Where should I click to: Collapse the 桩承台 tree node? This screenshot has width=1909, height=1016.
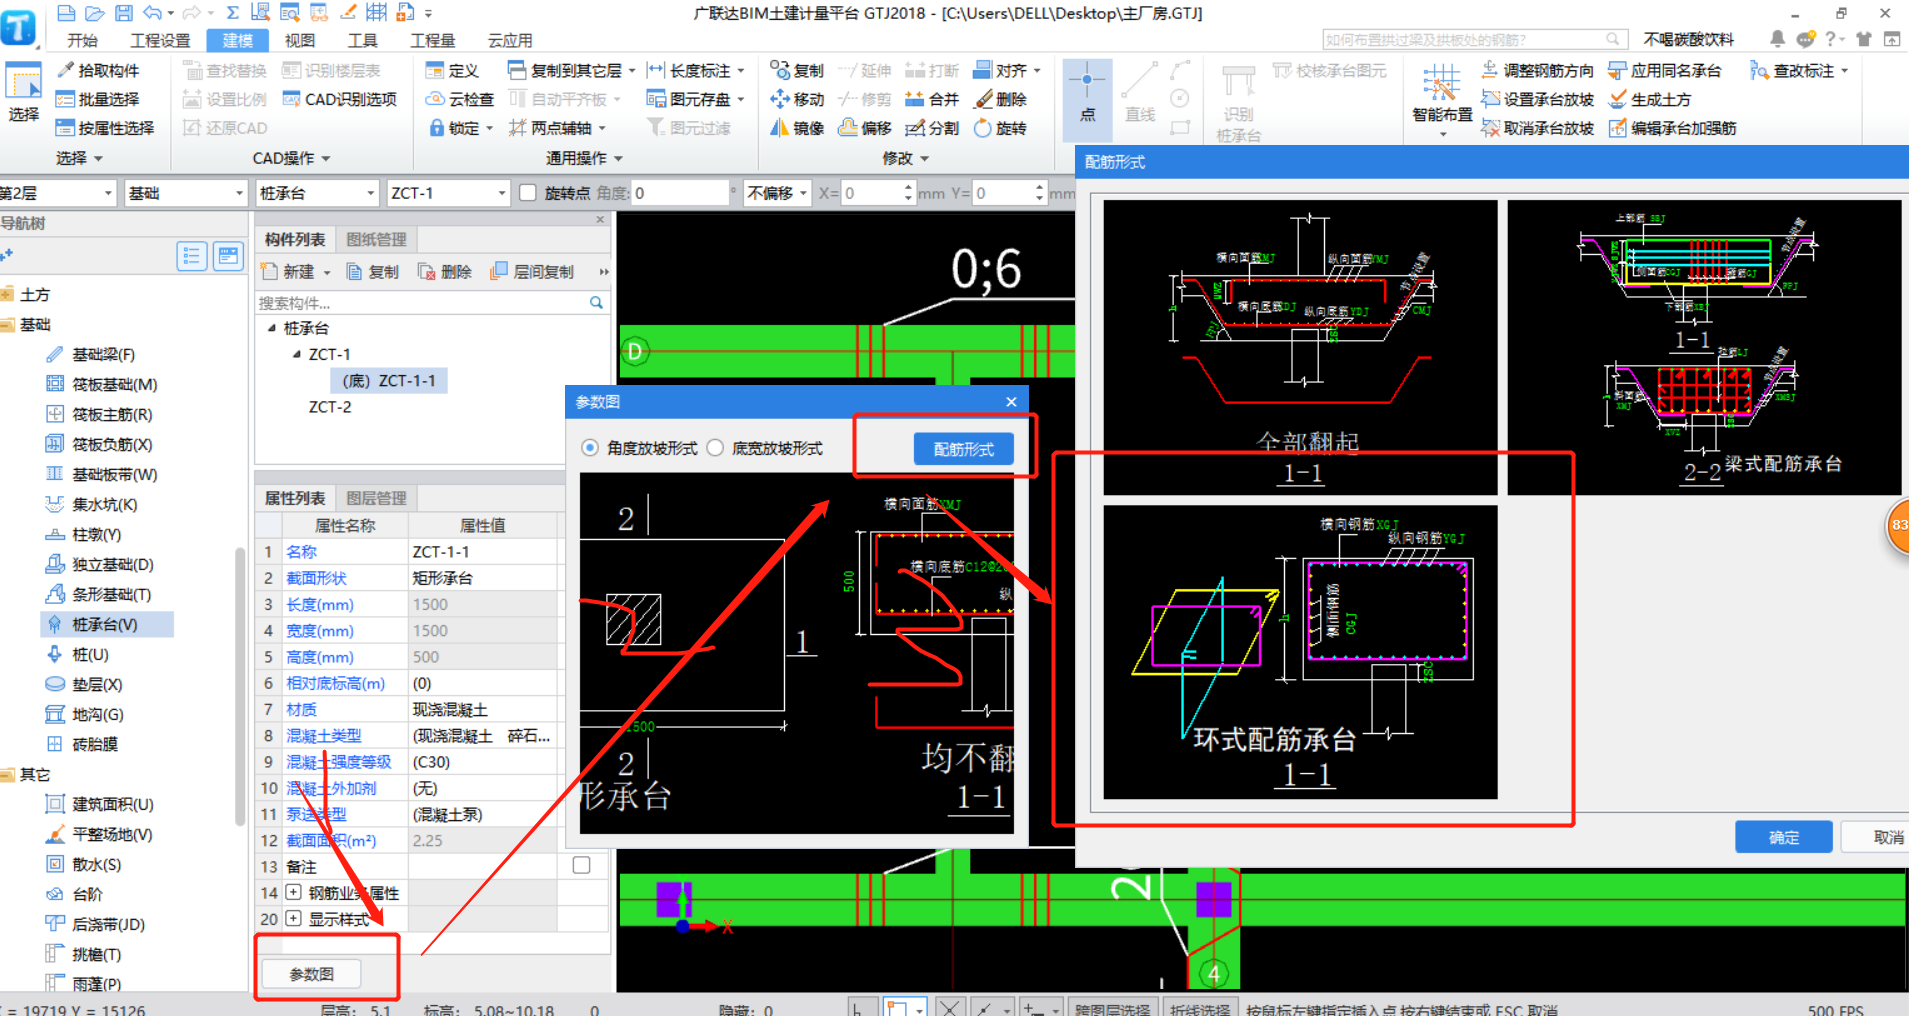point(271,328)
